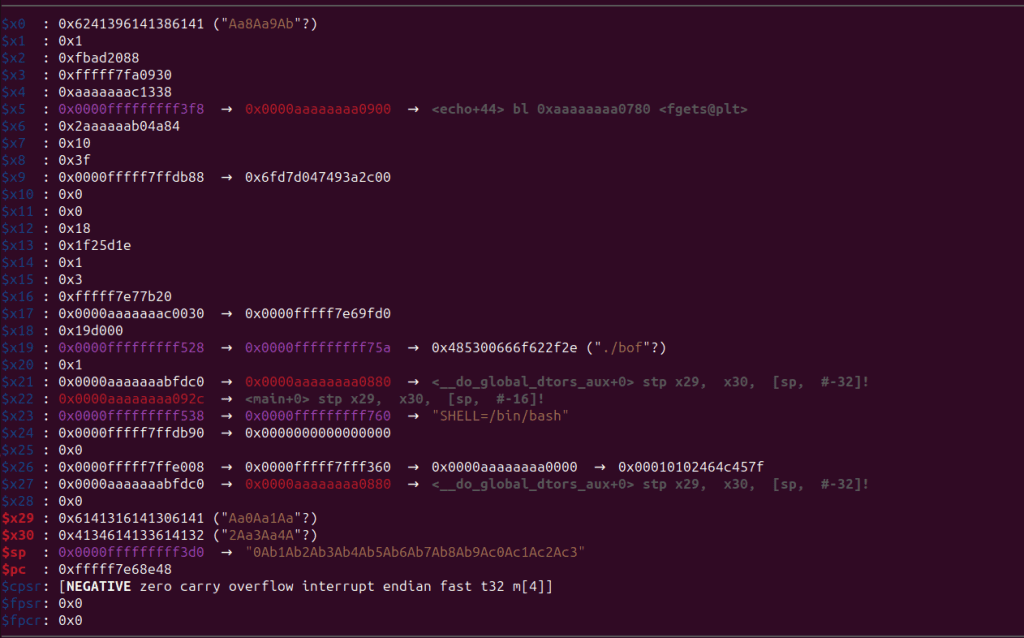Click the bold NEGATIVE flag in $cpsr
This screenshot has height=638, width=1024.
[x=98, y=586]
